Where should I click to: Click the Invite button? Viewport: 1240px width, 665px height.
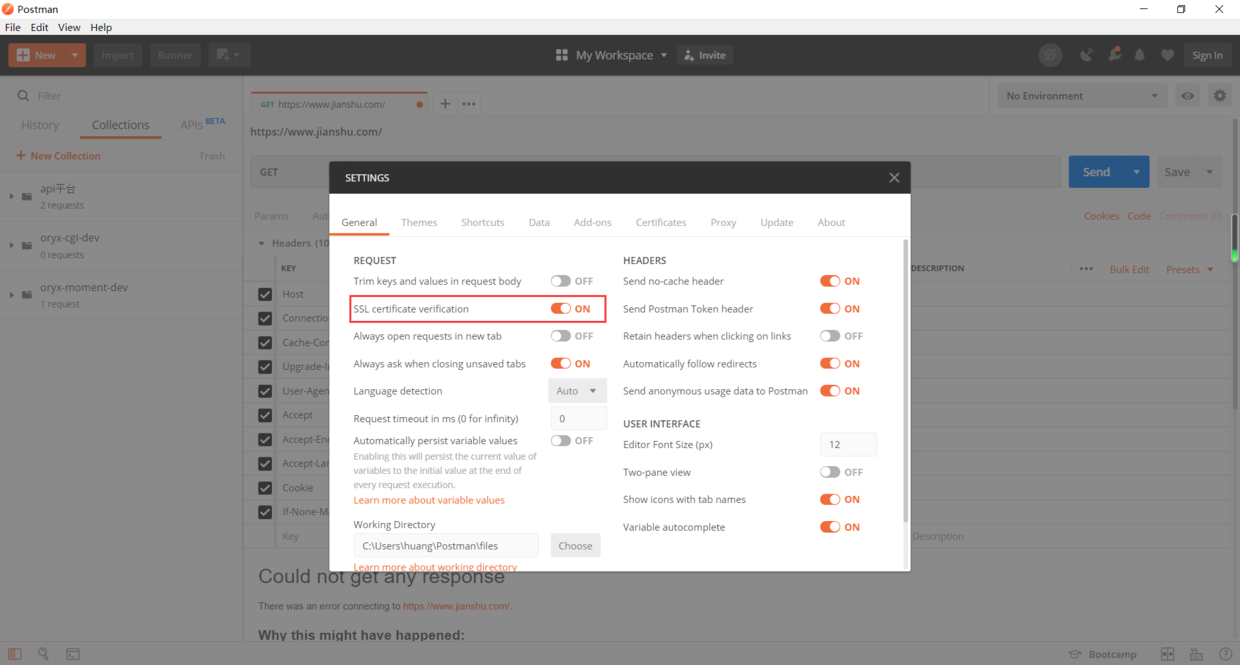tap(705, 55)
